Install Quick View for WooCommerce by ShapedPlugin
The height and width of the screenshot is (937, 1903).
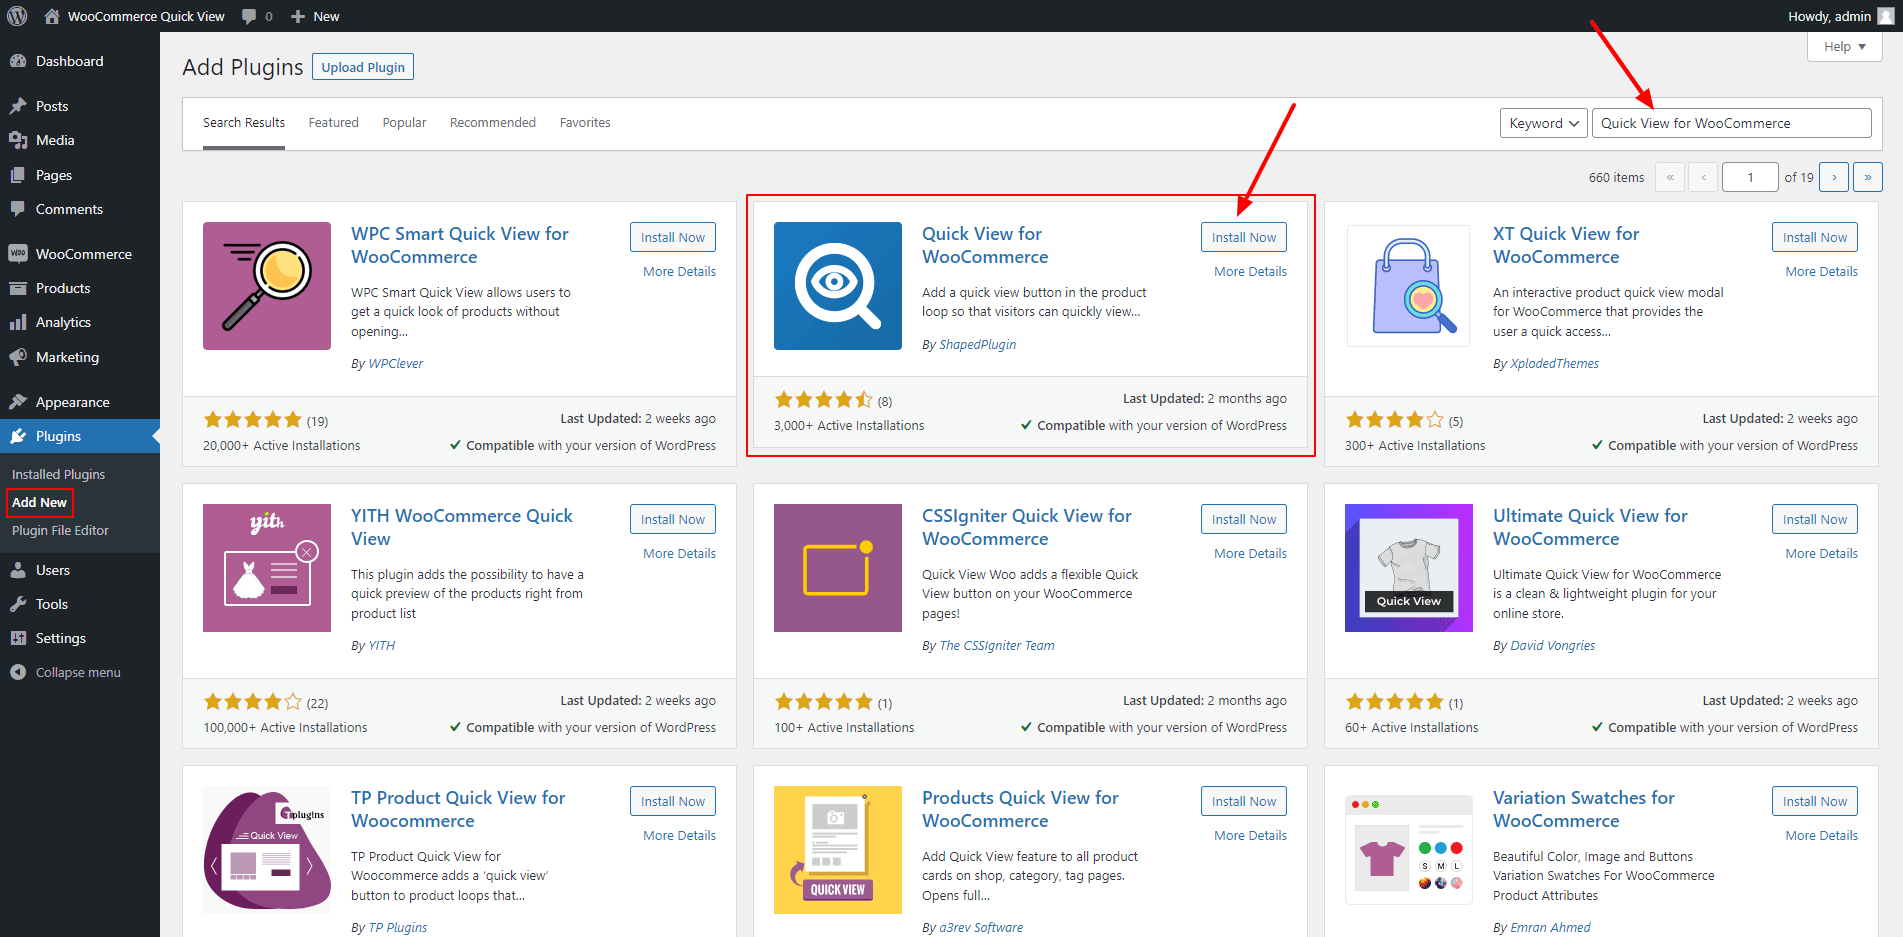(x=1244, y=237)
